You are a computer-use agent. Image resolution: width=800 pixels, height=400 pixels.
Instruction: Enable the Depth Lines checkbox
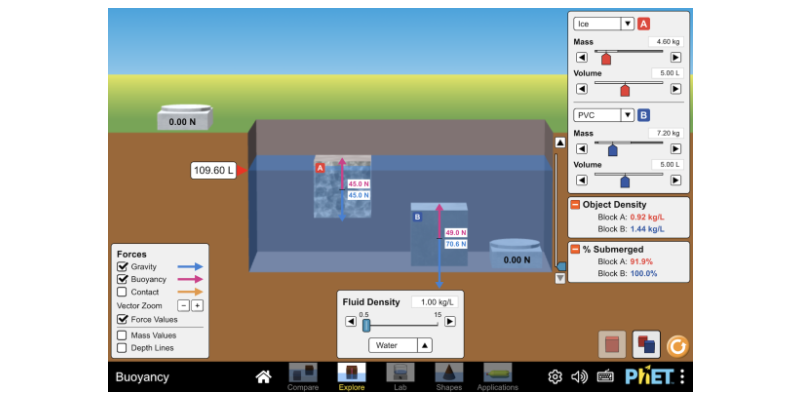tap(122, 348)
